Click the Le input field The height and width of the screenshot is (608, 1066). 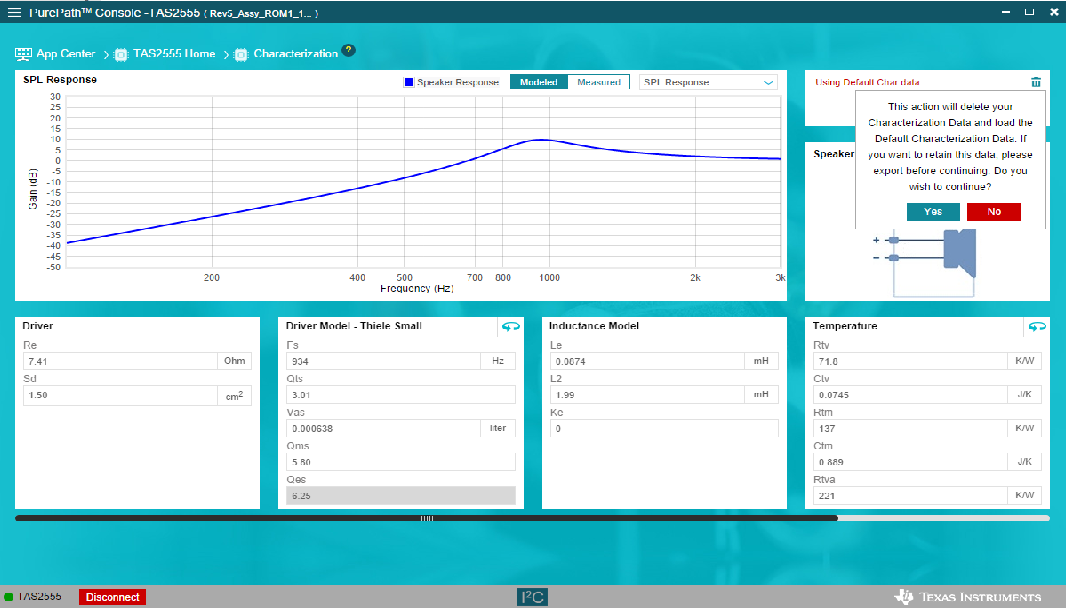pos(647,361)
